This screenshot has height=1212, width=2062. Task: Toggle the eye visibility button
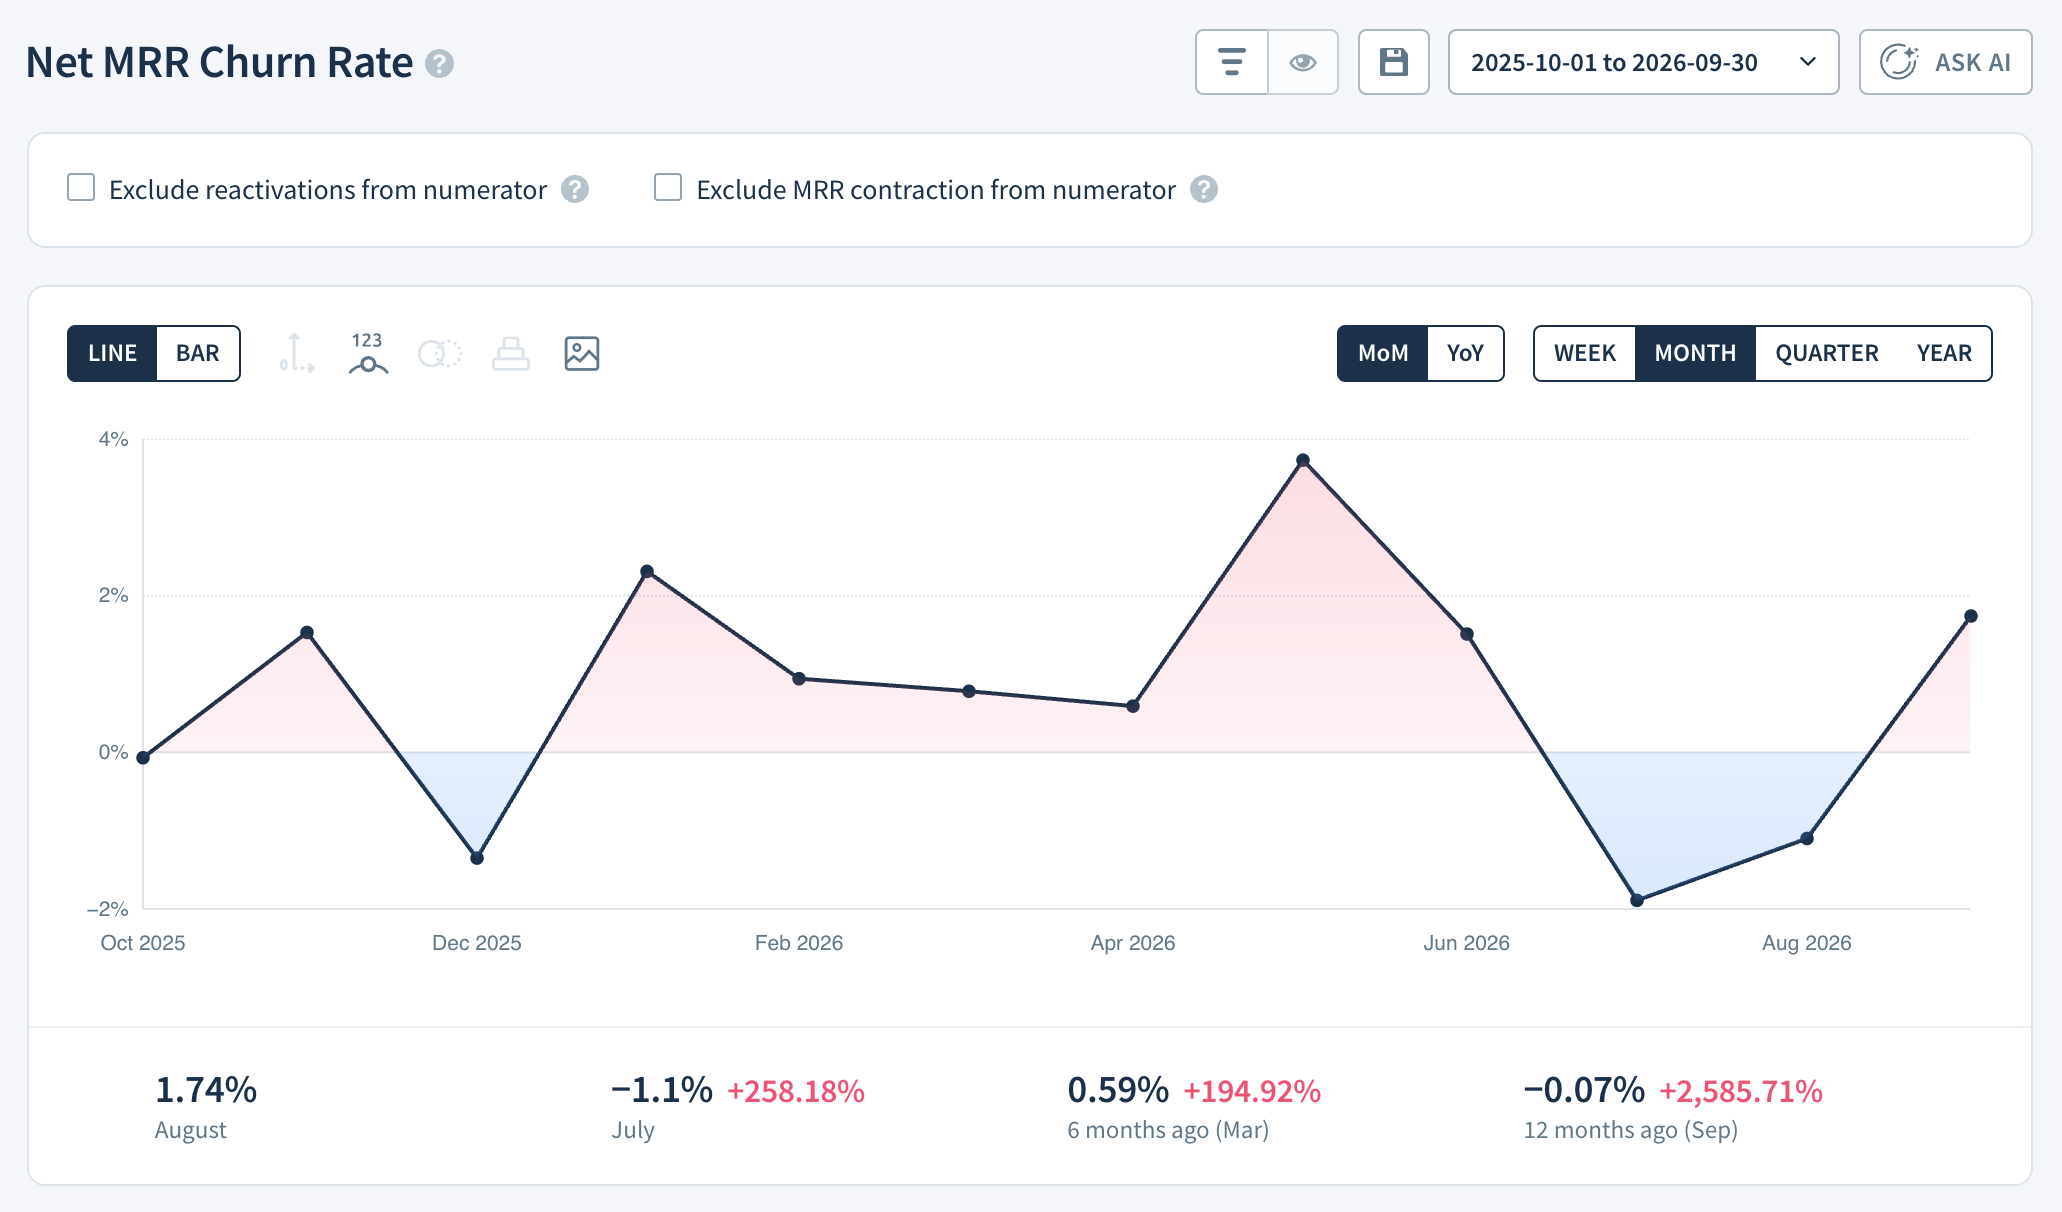click(1303, 62)
